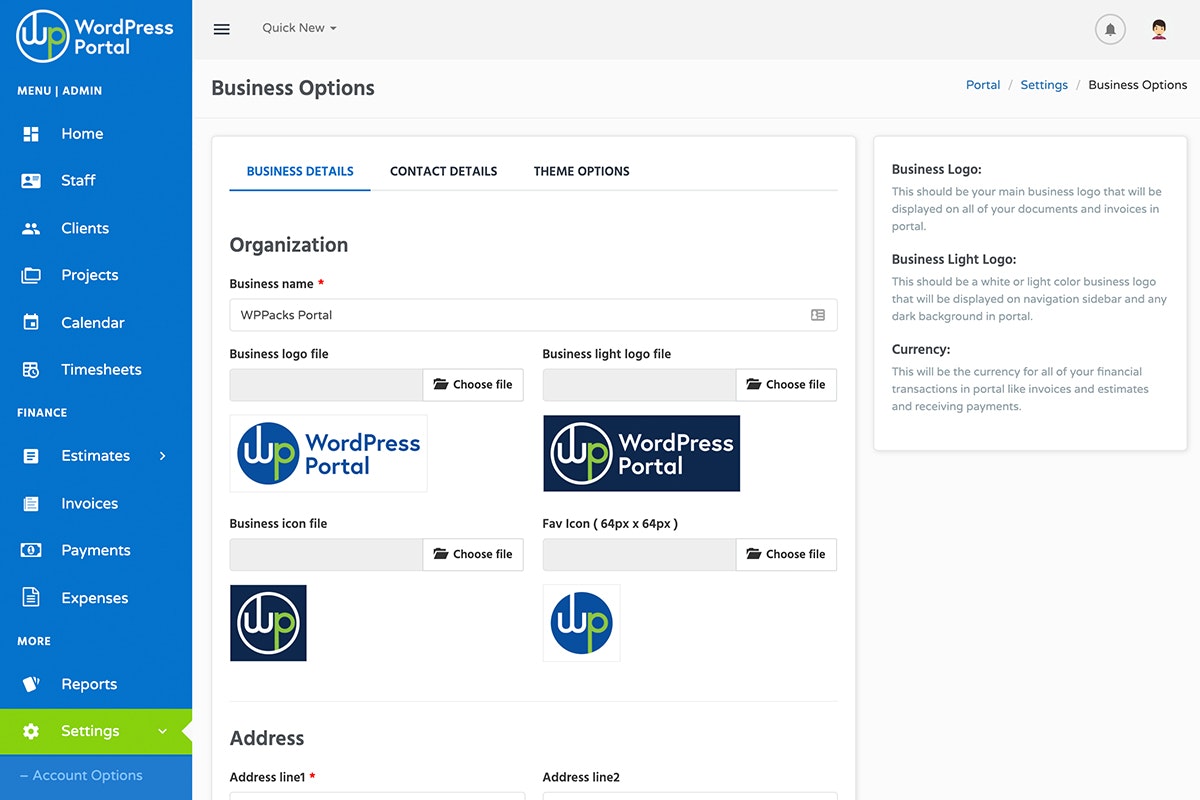Click the notification bell icon
The height and width of the screenshot is (800, 1200).
[x=1110, y=29]
